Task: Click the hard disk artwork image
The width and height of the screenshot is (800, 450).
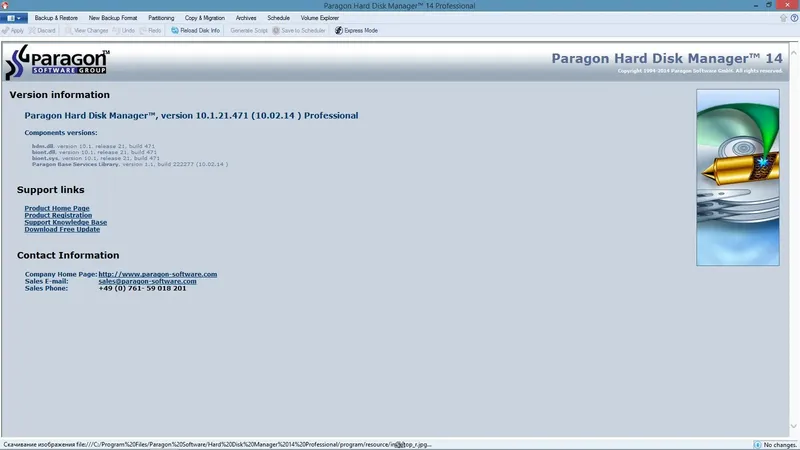Action: click(738, 178)
